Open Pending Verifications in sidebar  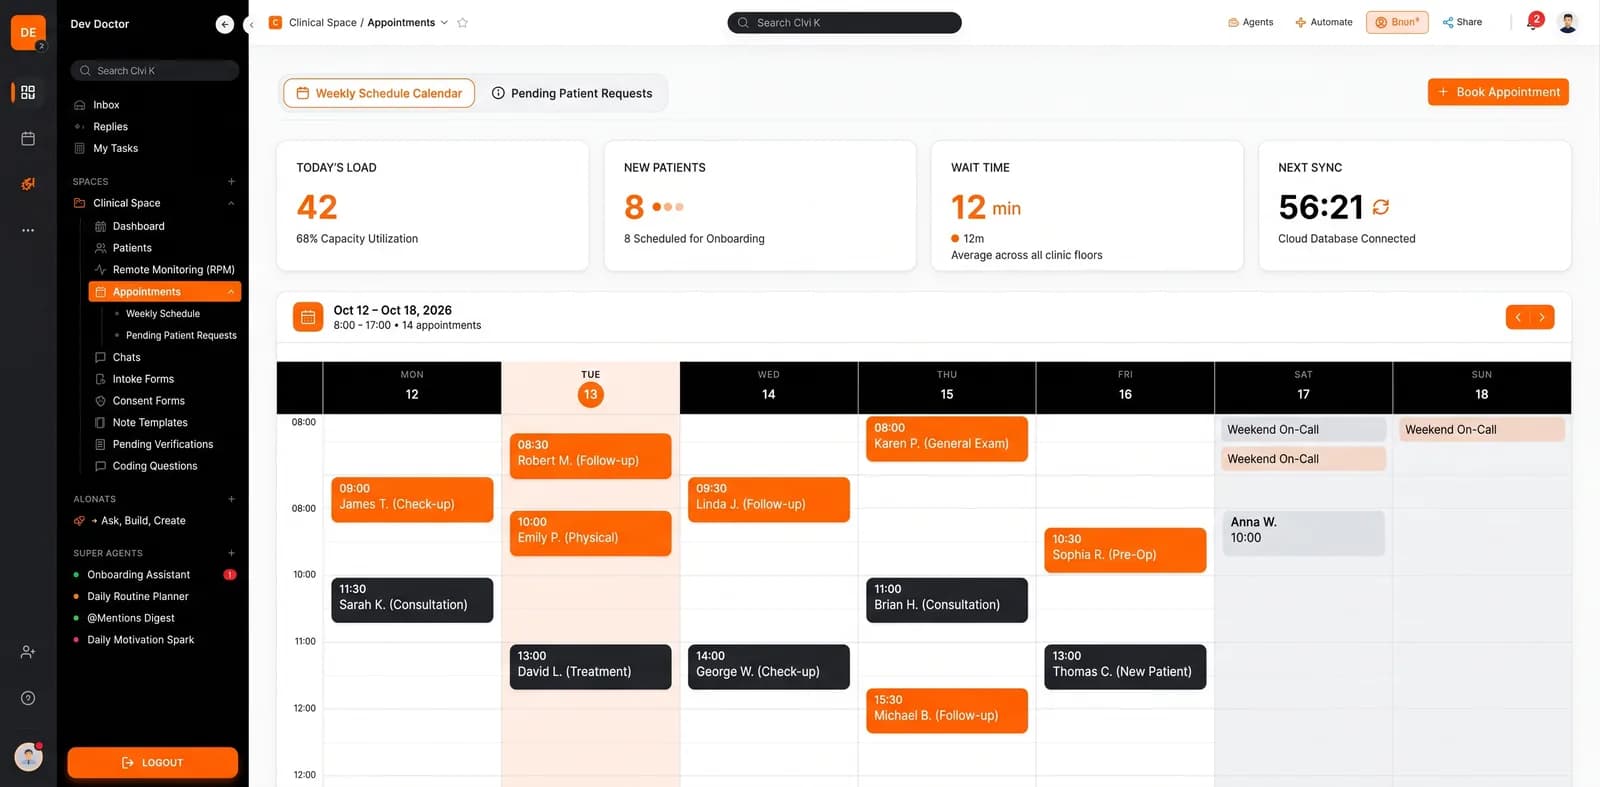pyautogui.click(x=164, y=444)
